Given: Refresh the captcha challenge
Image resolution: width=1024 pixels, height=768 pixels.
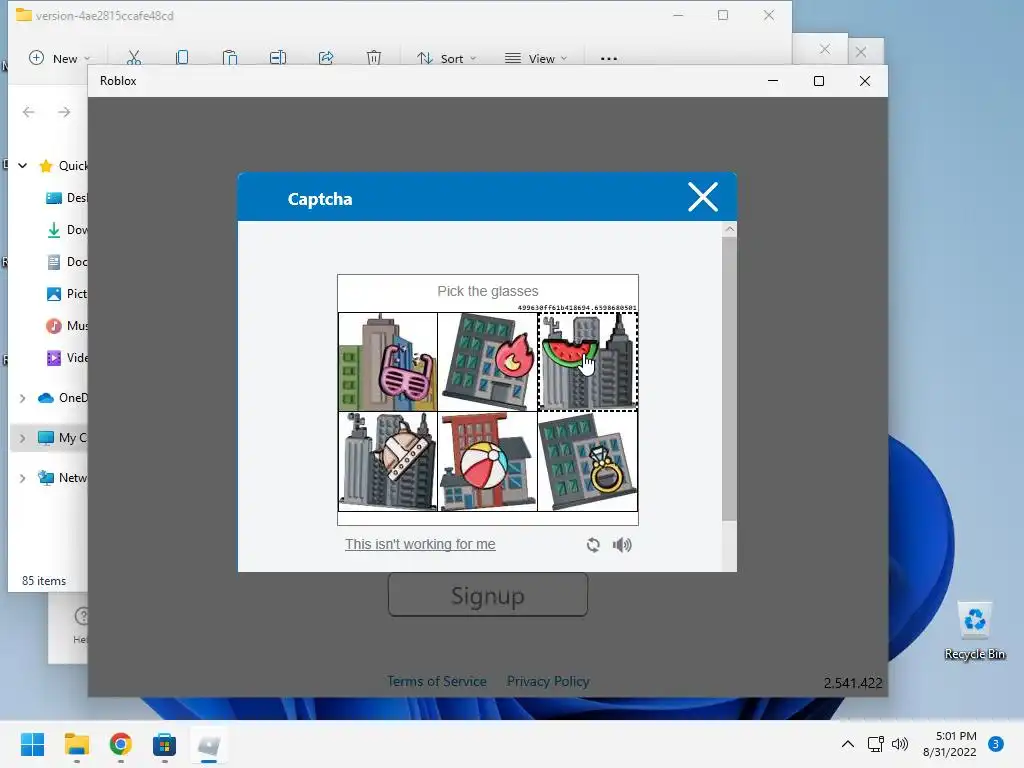Looking at the screenshot, I should coord(593,545).
